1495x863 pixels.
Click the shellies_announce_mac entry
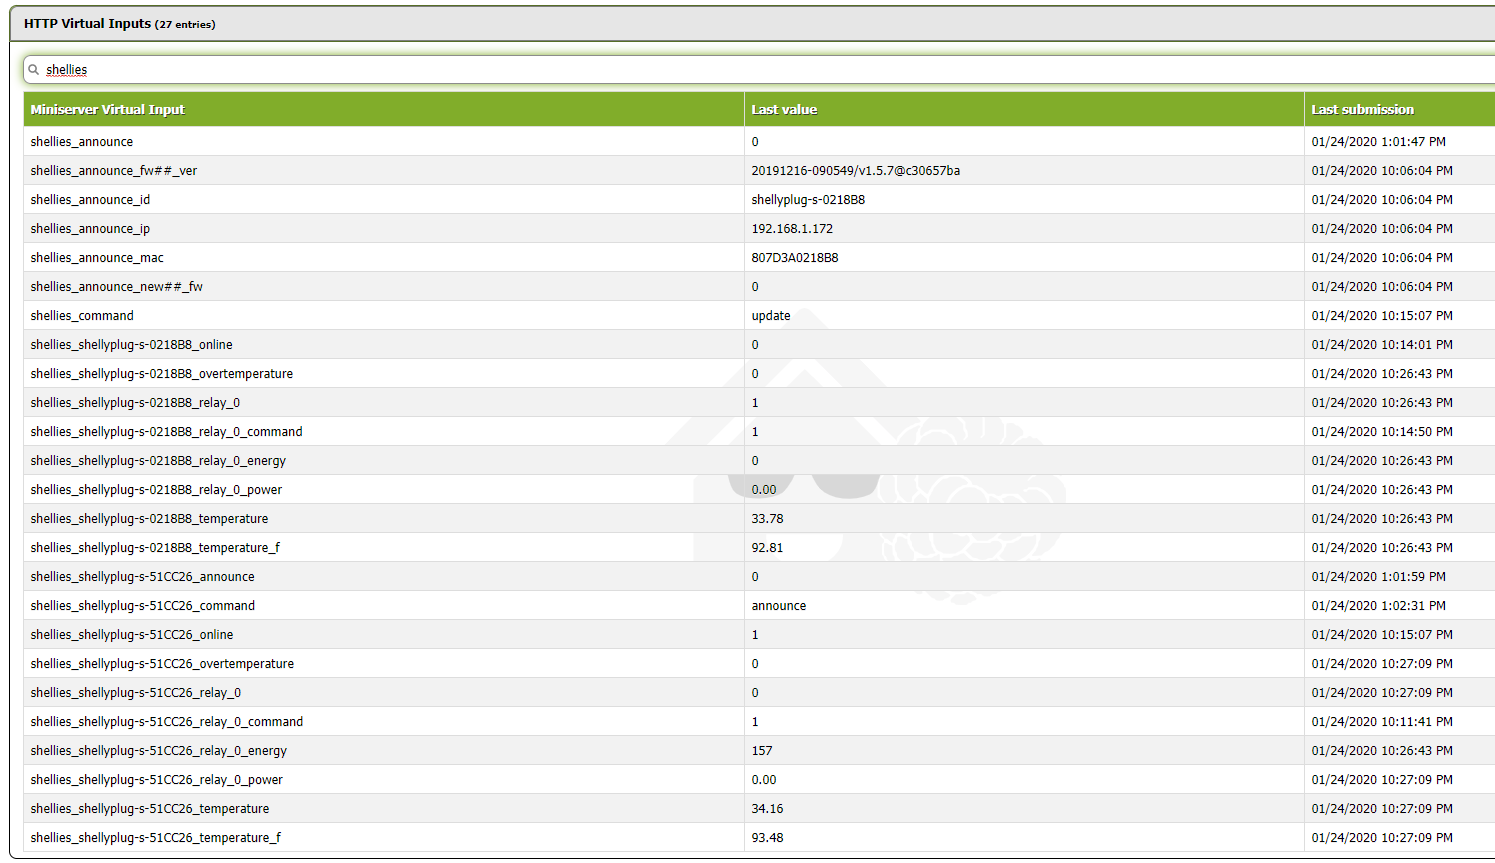click(97, 258)
